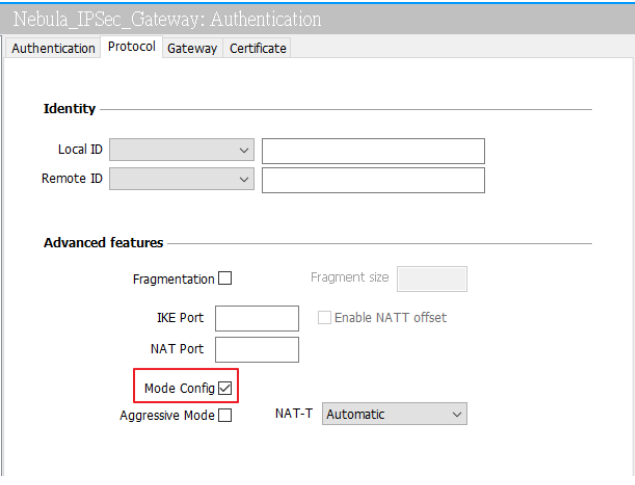Switch to the Authentication tab
The height and width of the screenshot is (485, 635).
(x=53, y=48)
